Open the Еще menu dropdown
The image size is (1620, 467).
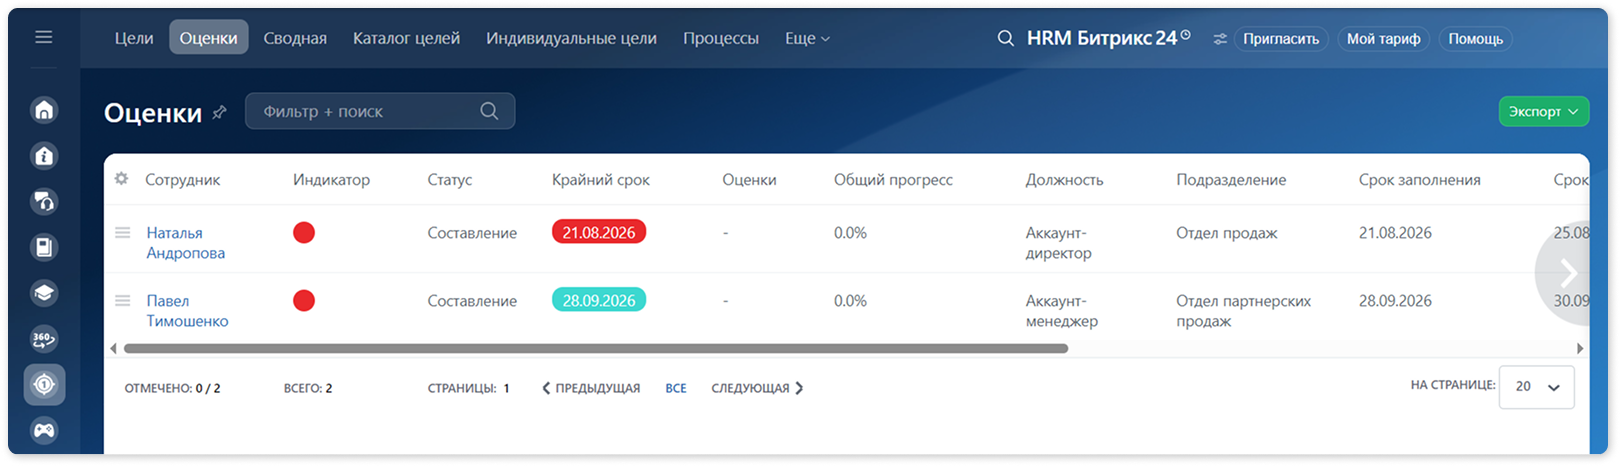[x=807, y=38]
